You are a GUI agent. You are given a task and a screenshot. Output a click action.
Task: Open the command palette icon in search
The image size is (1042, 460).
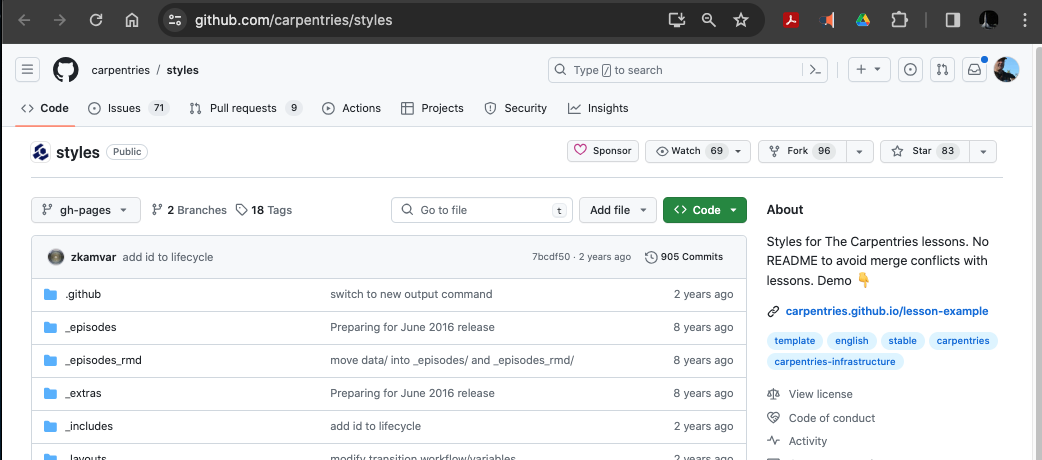816,70
